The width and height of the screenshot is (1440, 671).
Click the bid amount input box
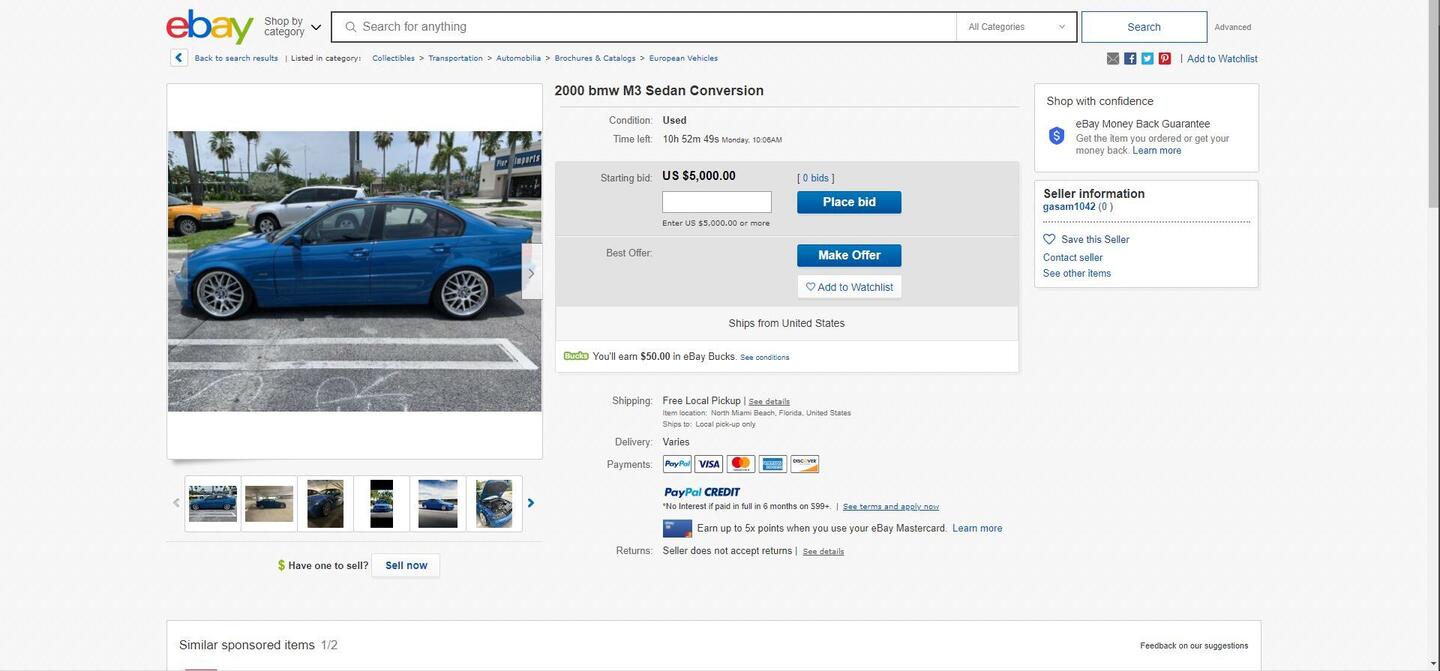coord(717,202)
